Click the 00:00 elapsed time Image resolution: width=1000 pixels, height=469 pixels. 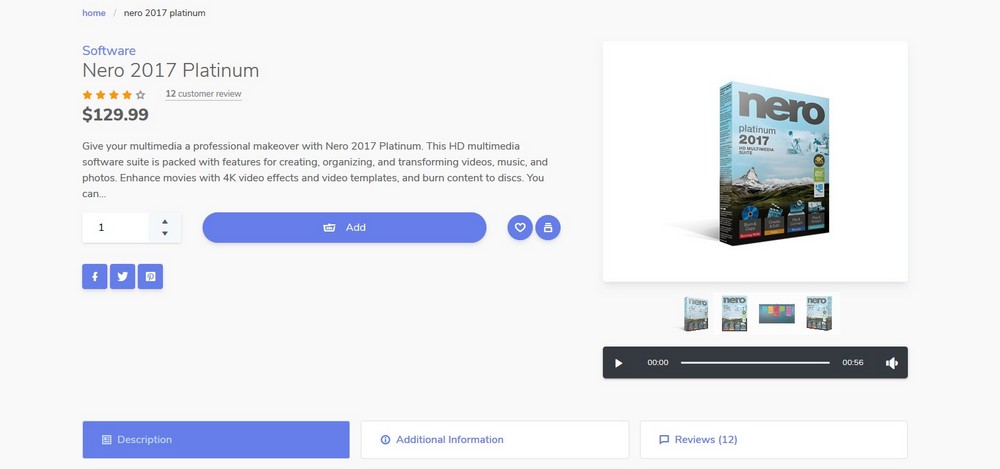click(x=658, y=362)
